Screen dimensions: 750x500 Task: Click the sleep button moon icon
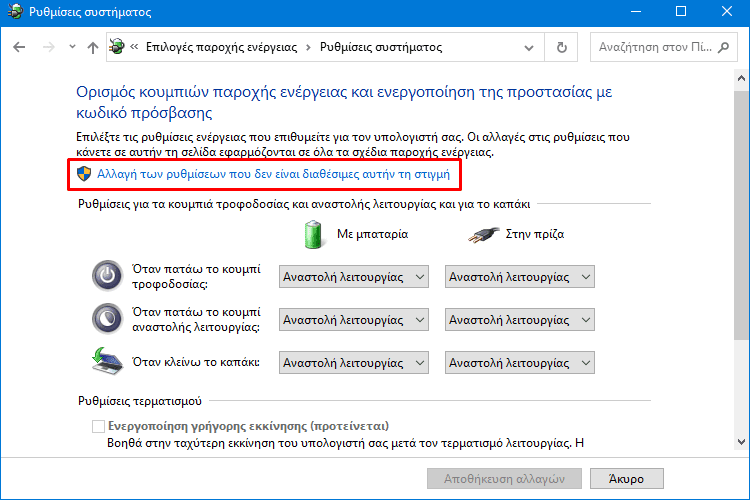tap(107, 319)
